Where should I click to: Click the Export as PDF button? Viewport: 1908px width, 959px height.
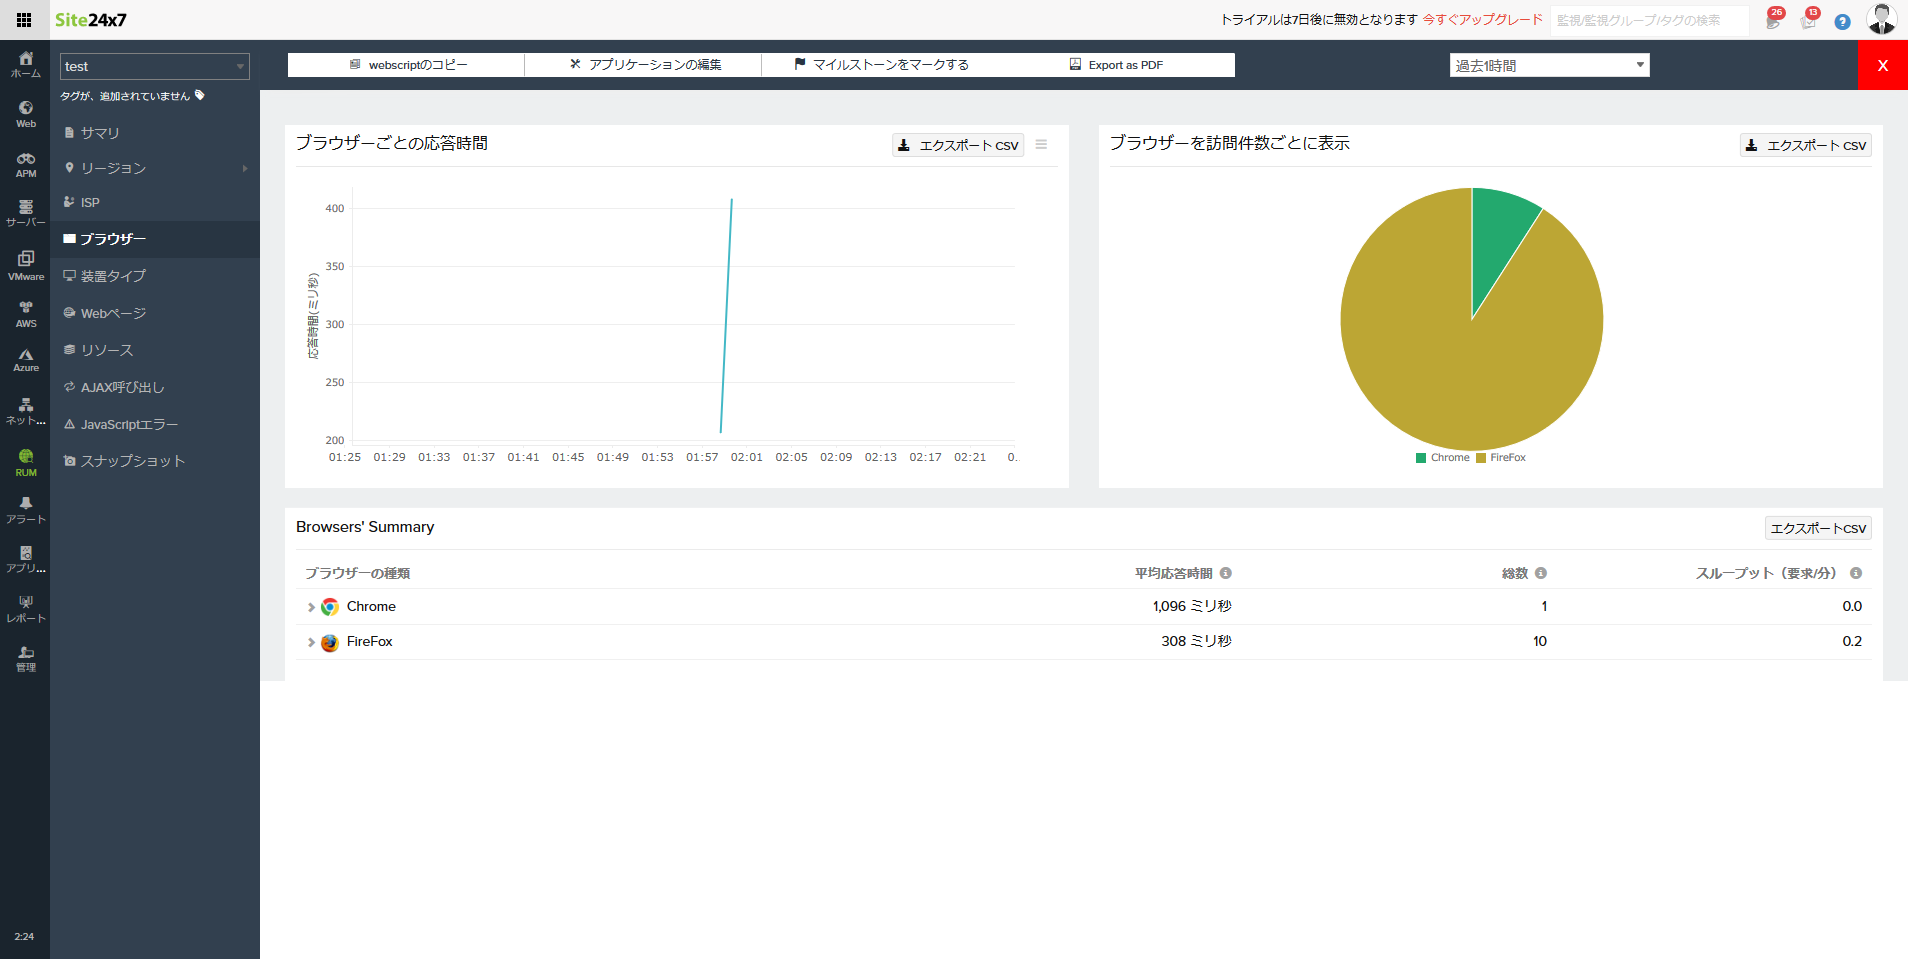(x=1116, y=65)
